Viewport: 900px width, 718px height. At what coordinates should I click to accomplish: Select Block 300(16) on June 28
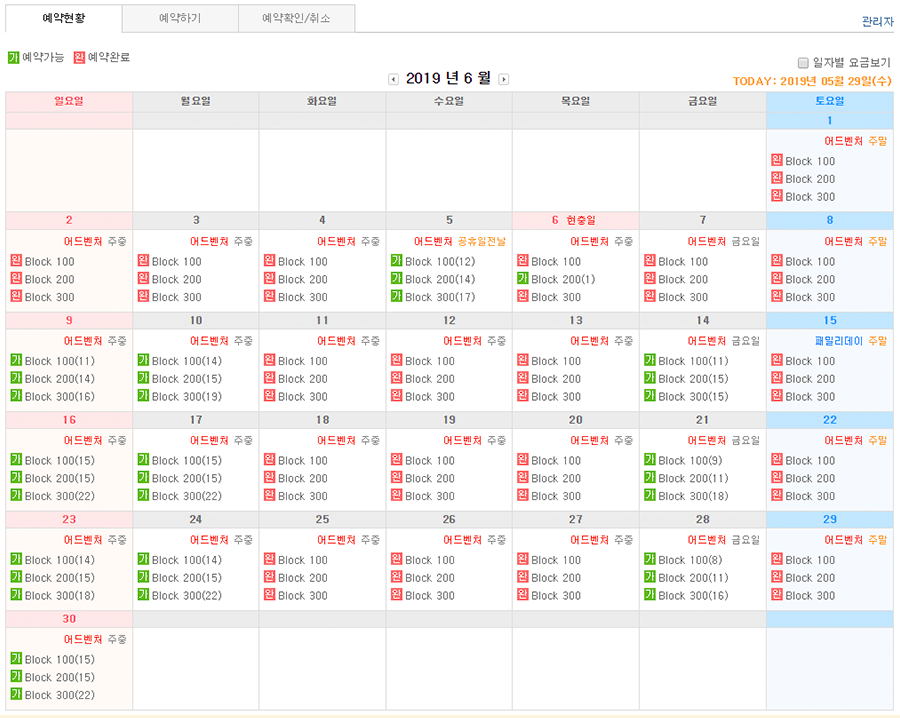[x=693, y=595]
